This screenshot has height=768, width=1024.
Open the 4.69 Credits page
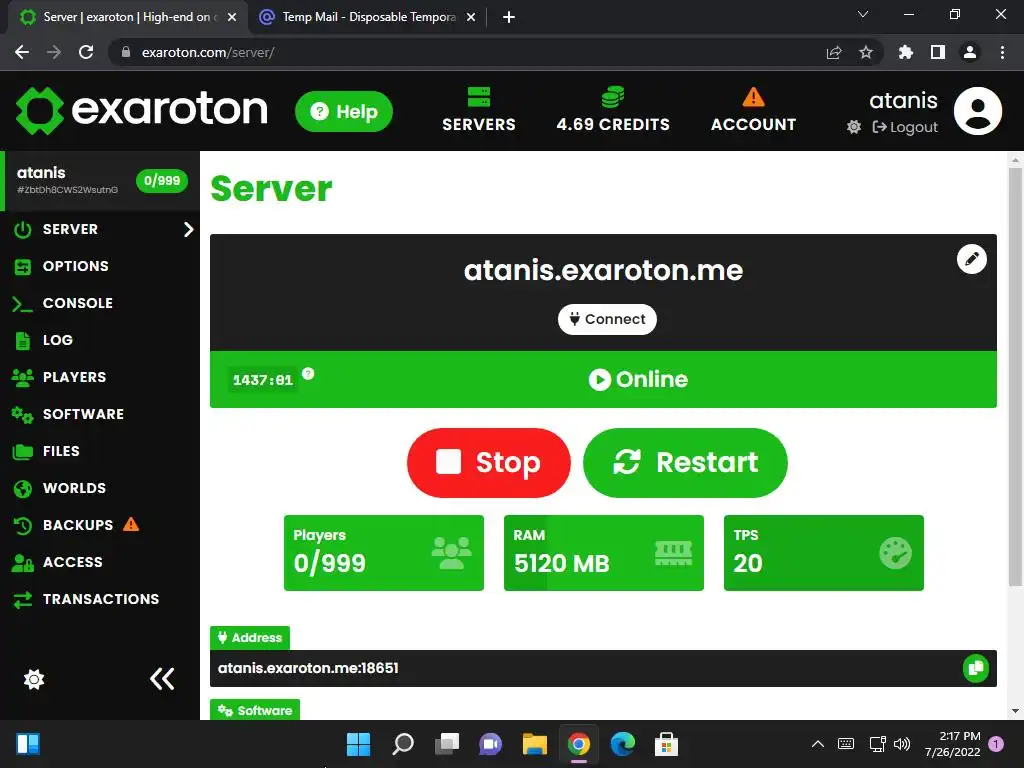coord(613,110)
